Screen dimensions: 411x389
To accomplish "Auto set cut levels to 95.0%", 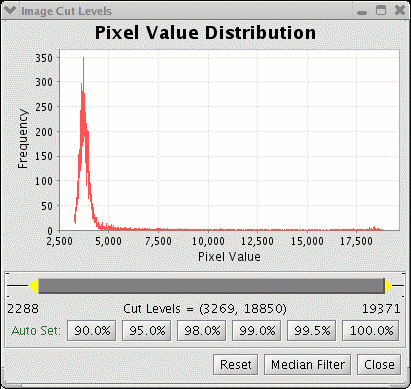I will coord(147,331).
